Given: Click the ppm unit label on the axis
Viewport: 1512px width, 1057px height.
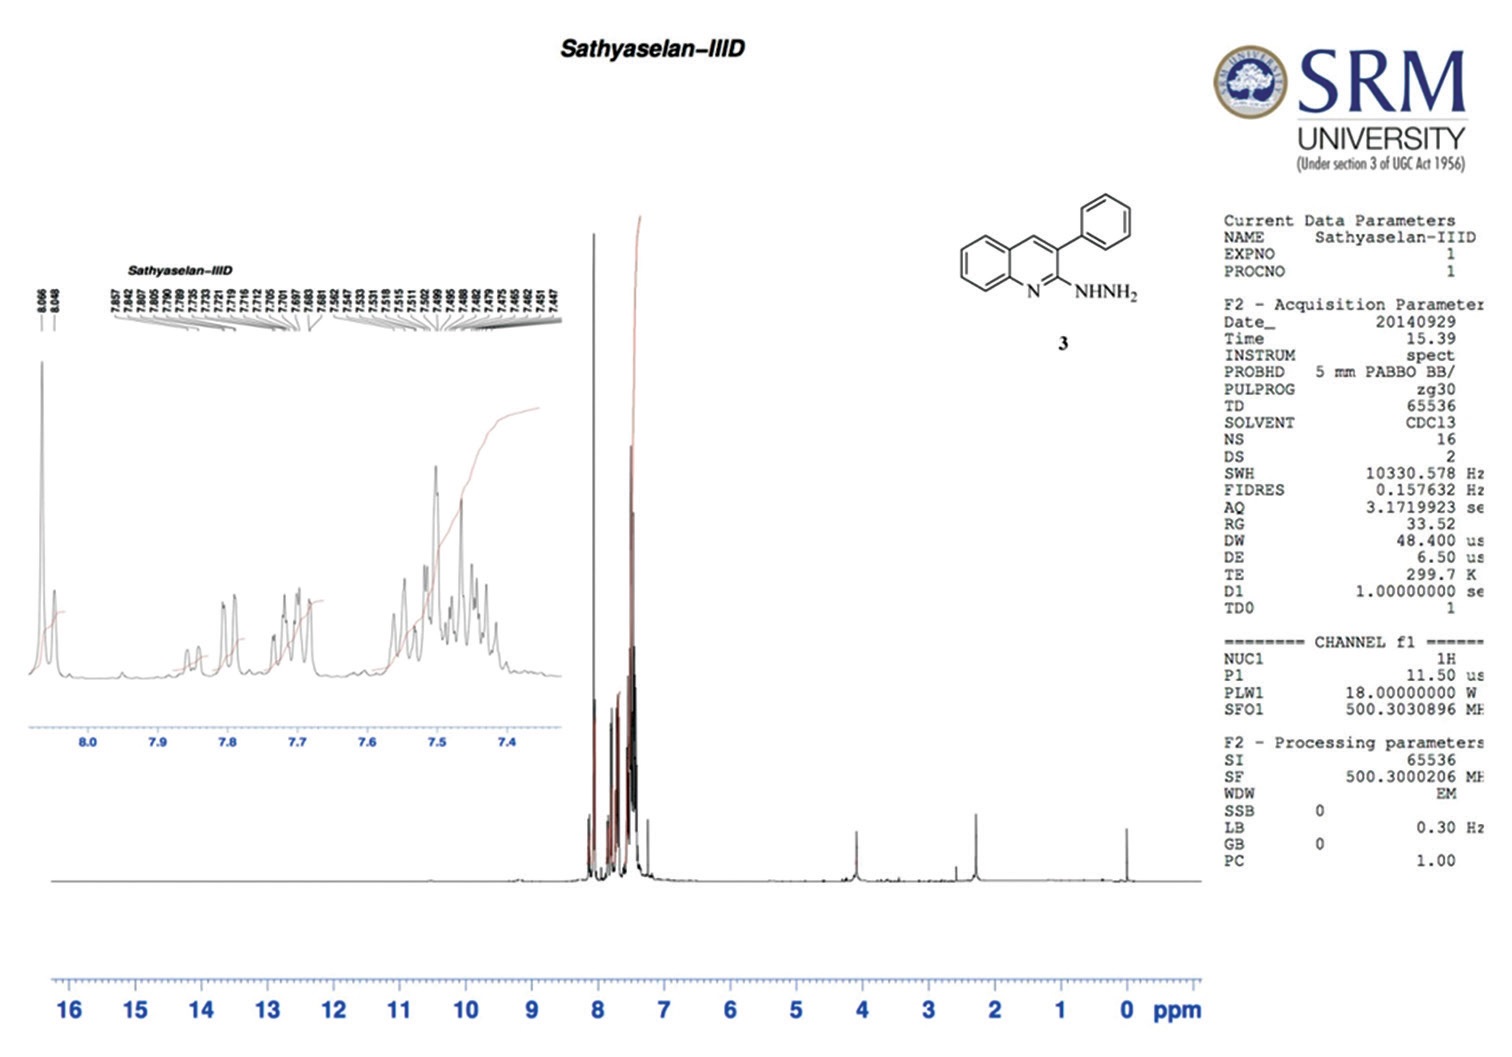Looking at the screenshot, I should [1176, 1010].
